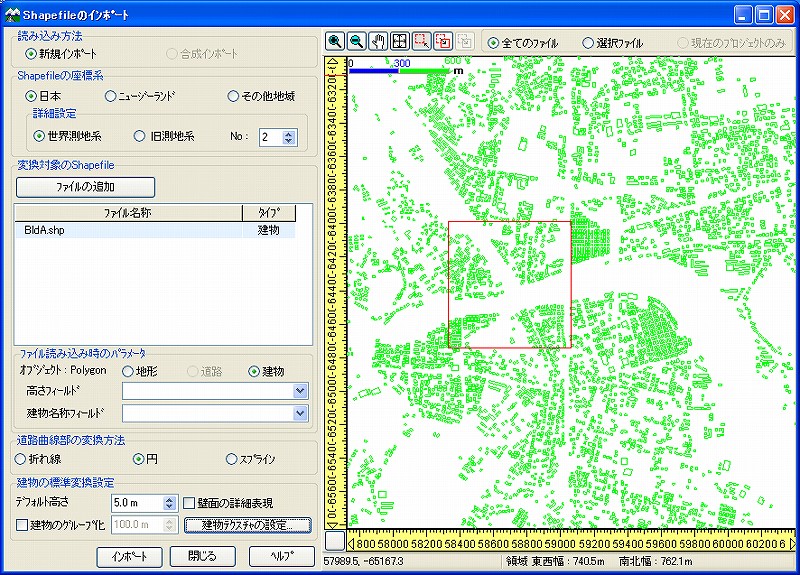This screenshot has width=800, height=575.
Task: Select the hand pan tool
Action: point(378,42)
